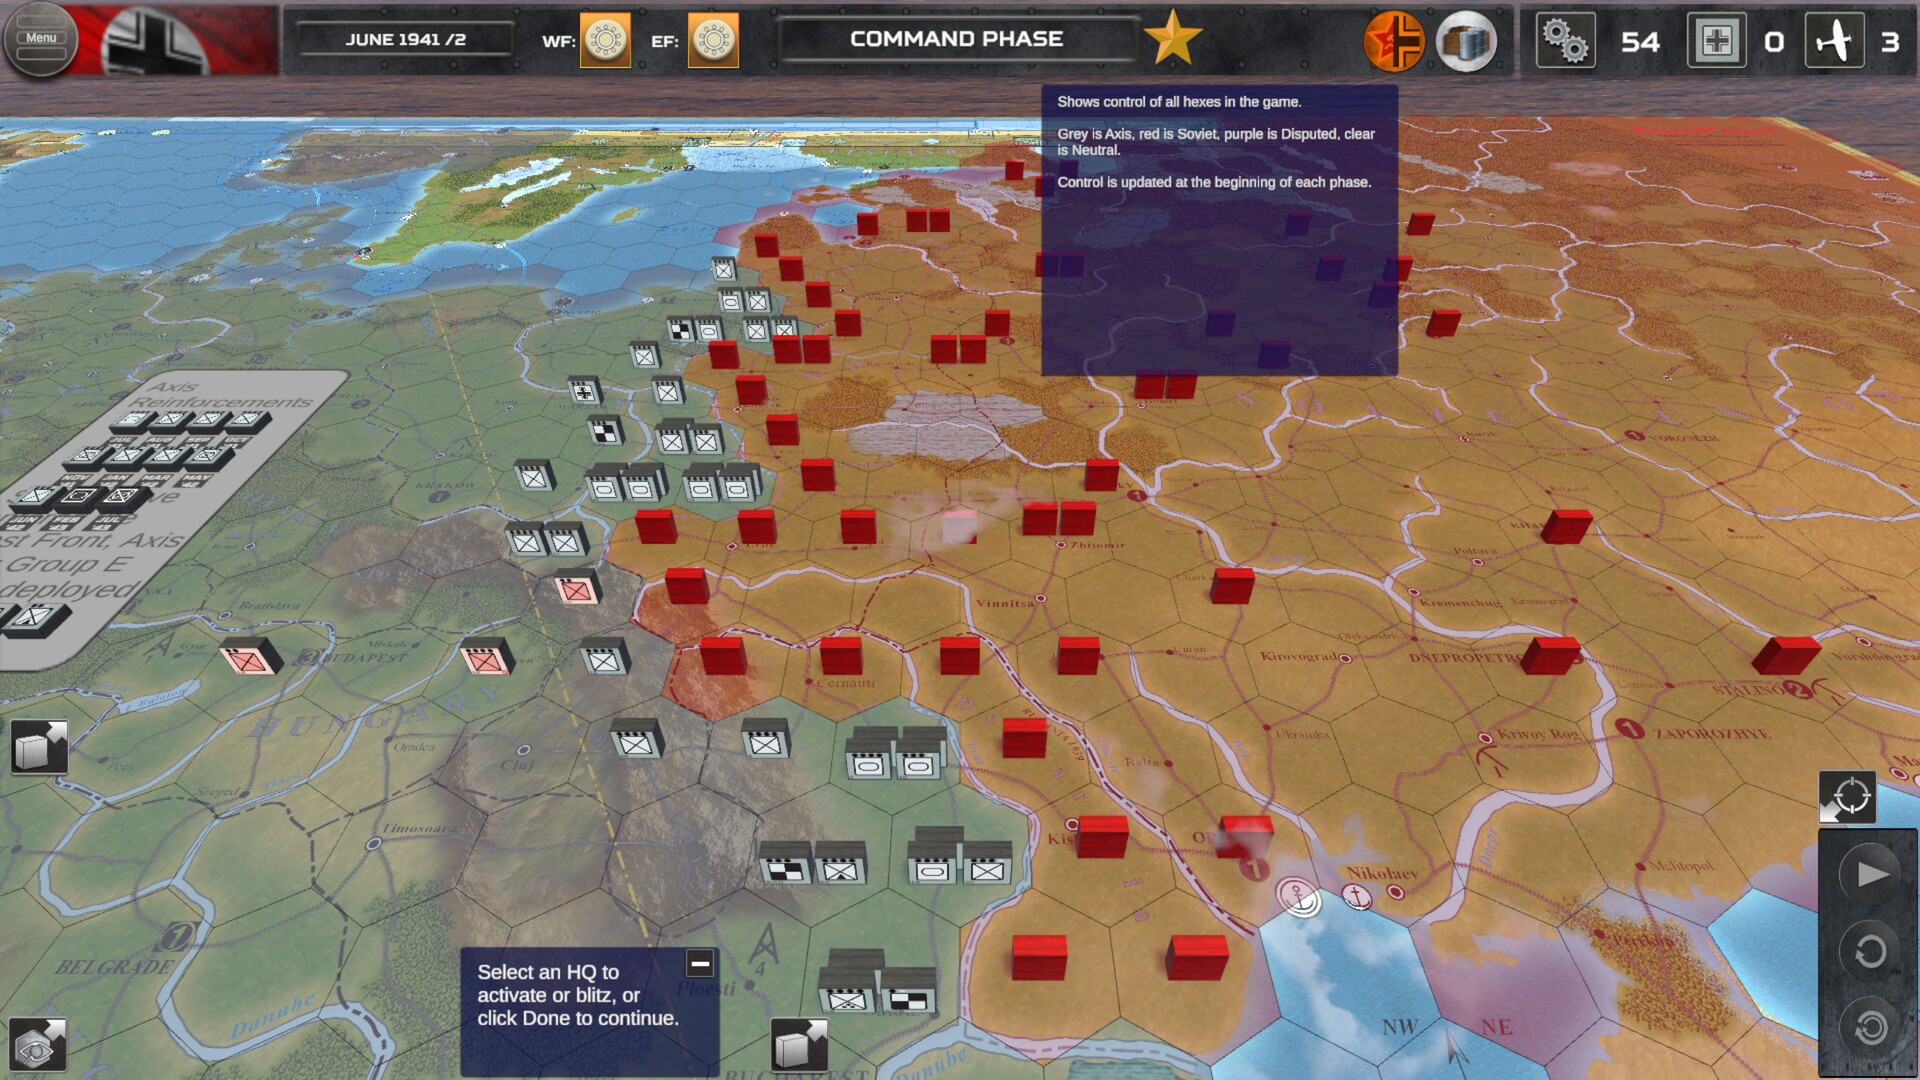Select the Timosoara city label
The height and width of the screenshot is (1080, 1920).
pyautogui.click(x=418, y=828)
